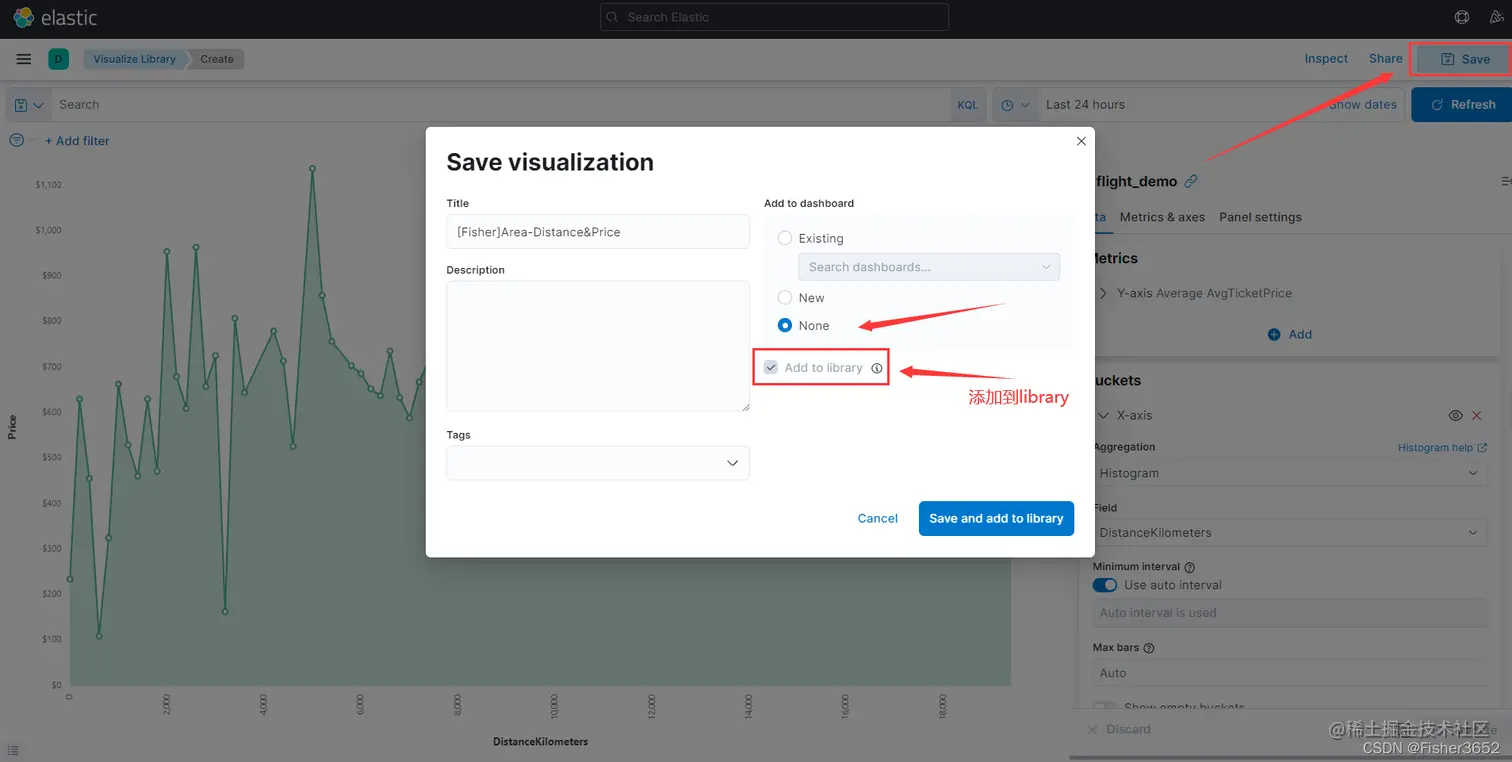The height and width of the screenshot is (762, 1512).
Task: Open the help menu icon in header
Action: [1462, 17]
